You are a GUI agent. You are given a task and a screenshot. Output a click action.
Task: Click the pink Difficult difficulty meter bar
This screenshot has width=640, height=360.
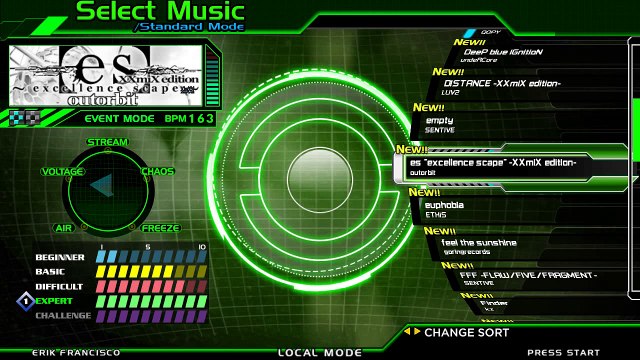point(151,286)
